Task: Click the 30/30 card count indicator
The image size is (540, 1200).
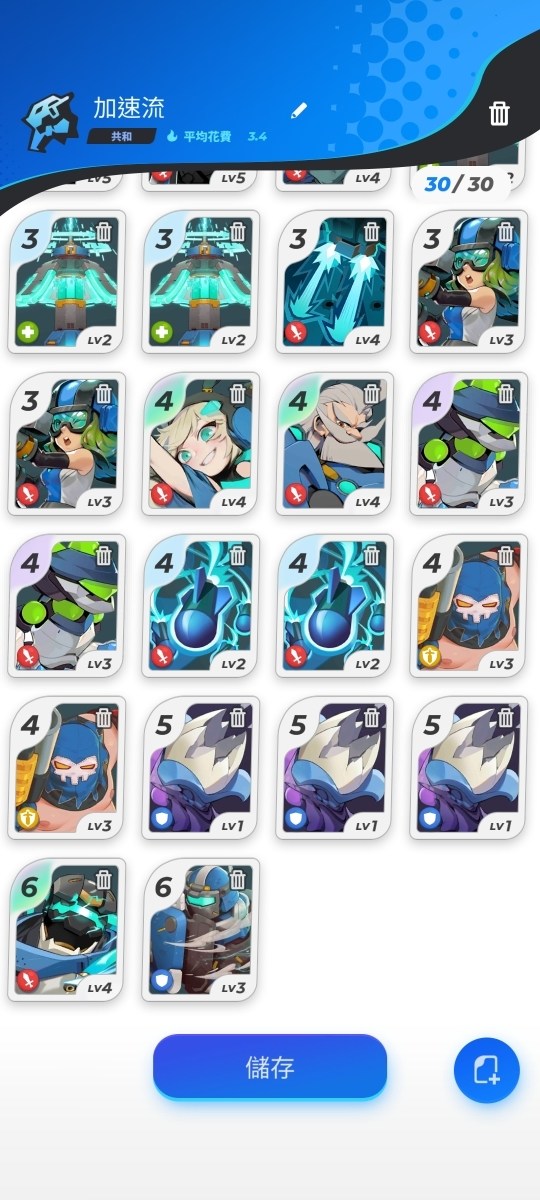Action: click(x=459, y=184)
